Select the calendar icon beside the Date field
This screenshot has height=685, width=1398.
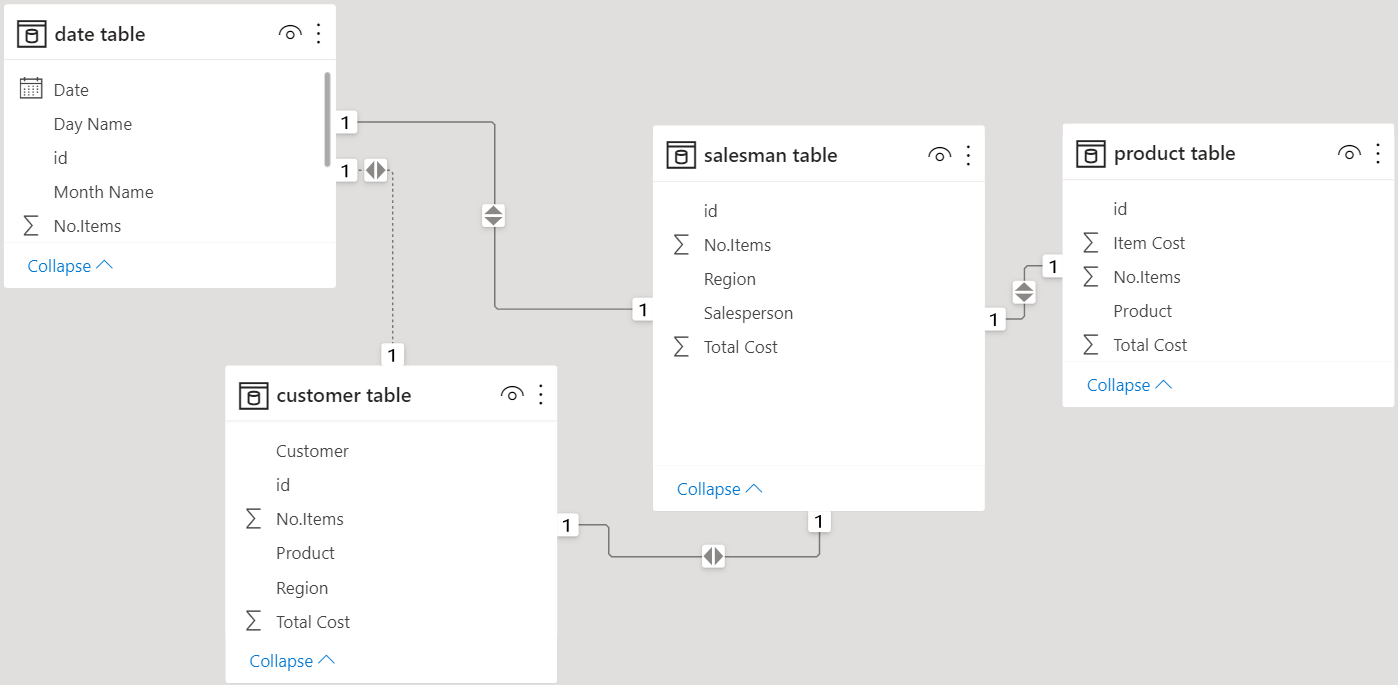29,89
